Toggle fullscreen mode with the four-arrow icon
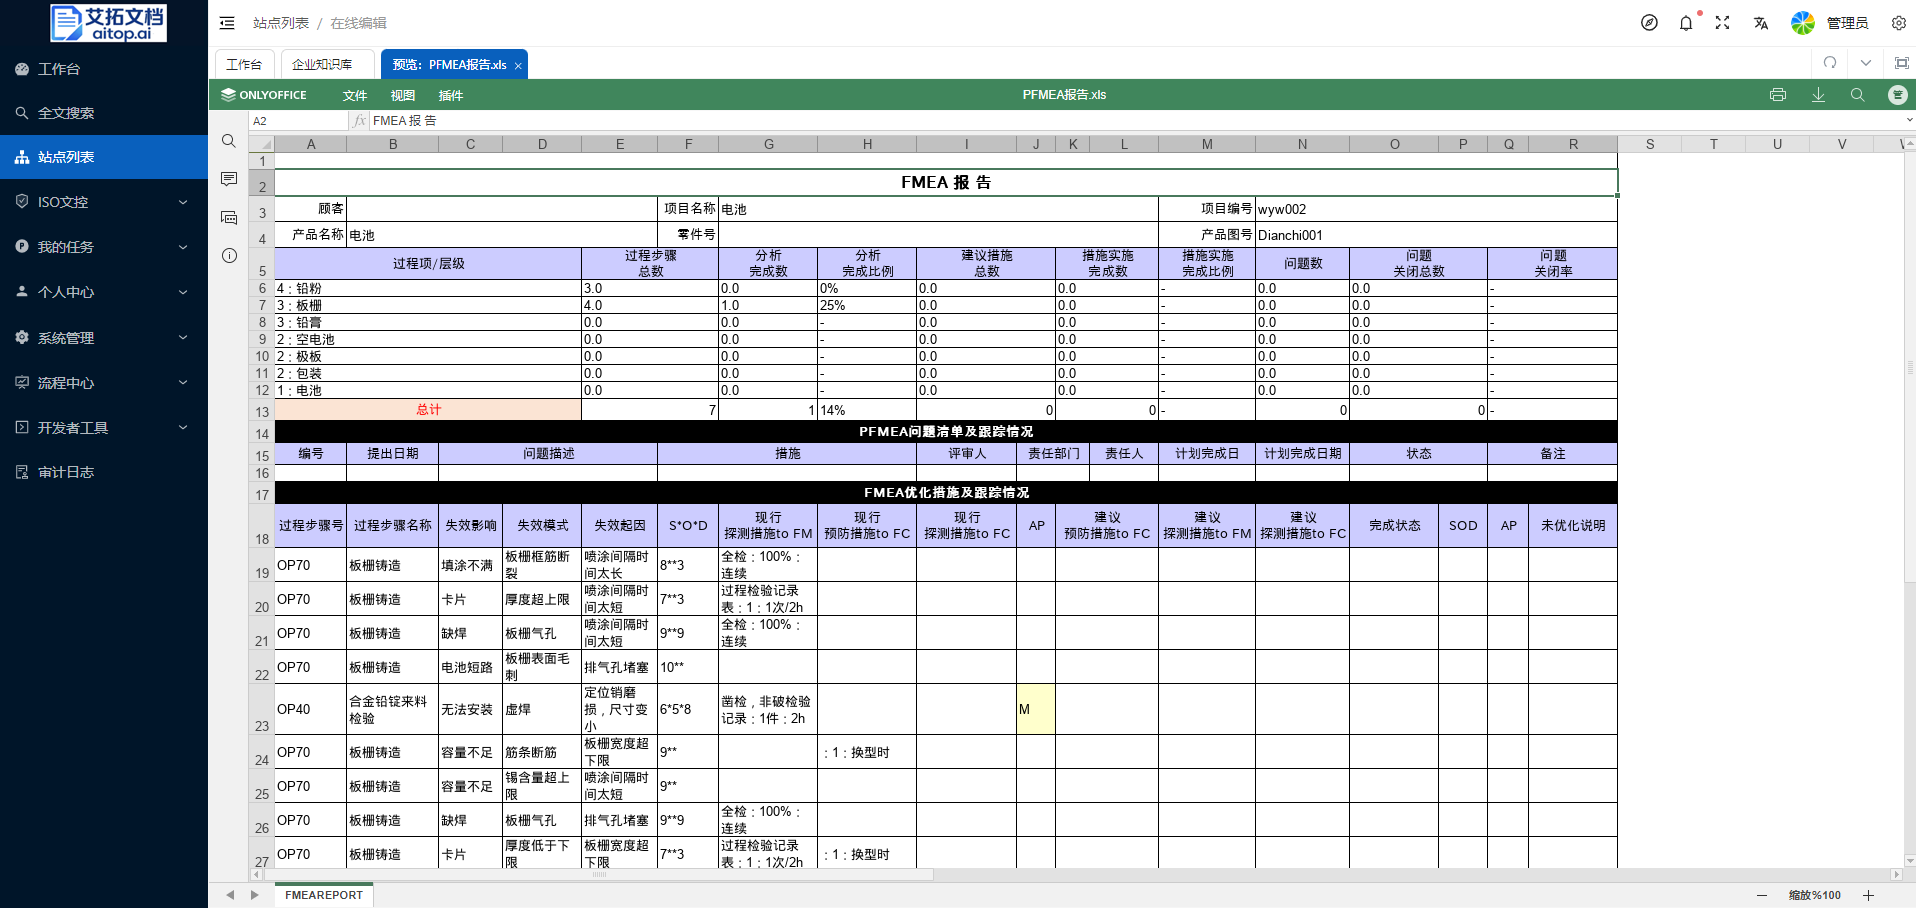Image resolution: width=1916 pixels, height=908 pixels. pyautogui.click(x=1722, y=23)
